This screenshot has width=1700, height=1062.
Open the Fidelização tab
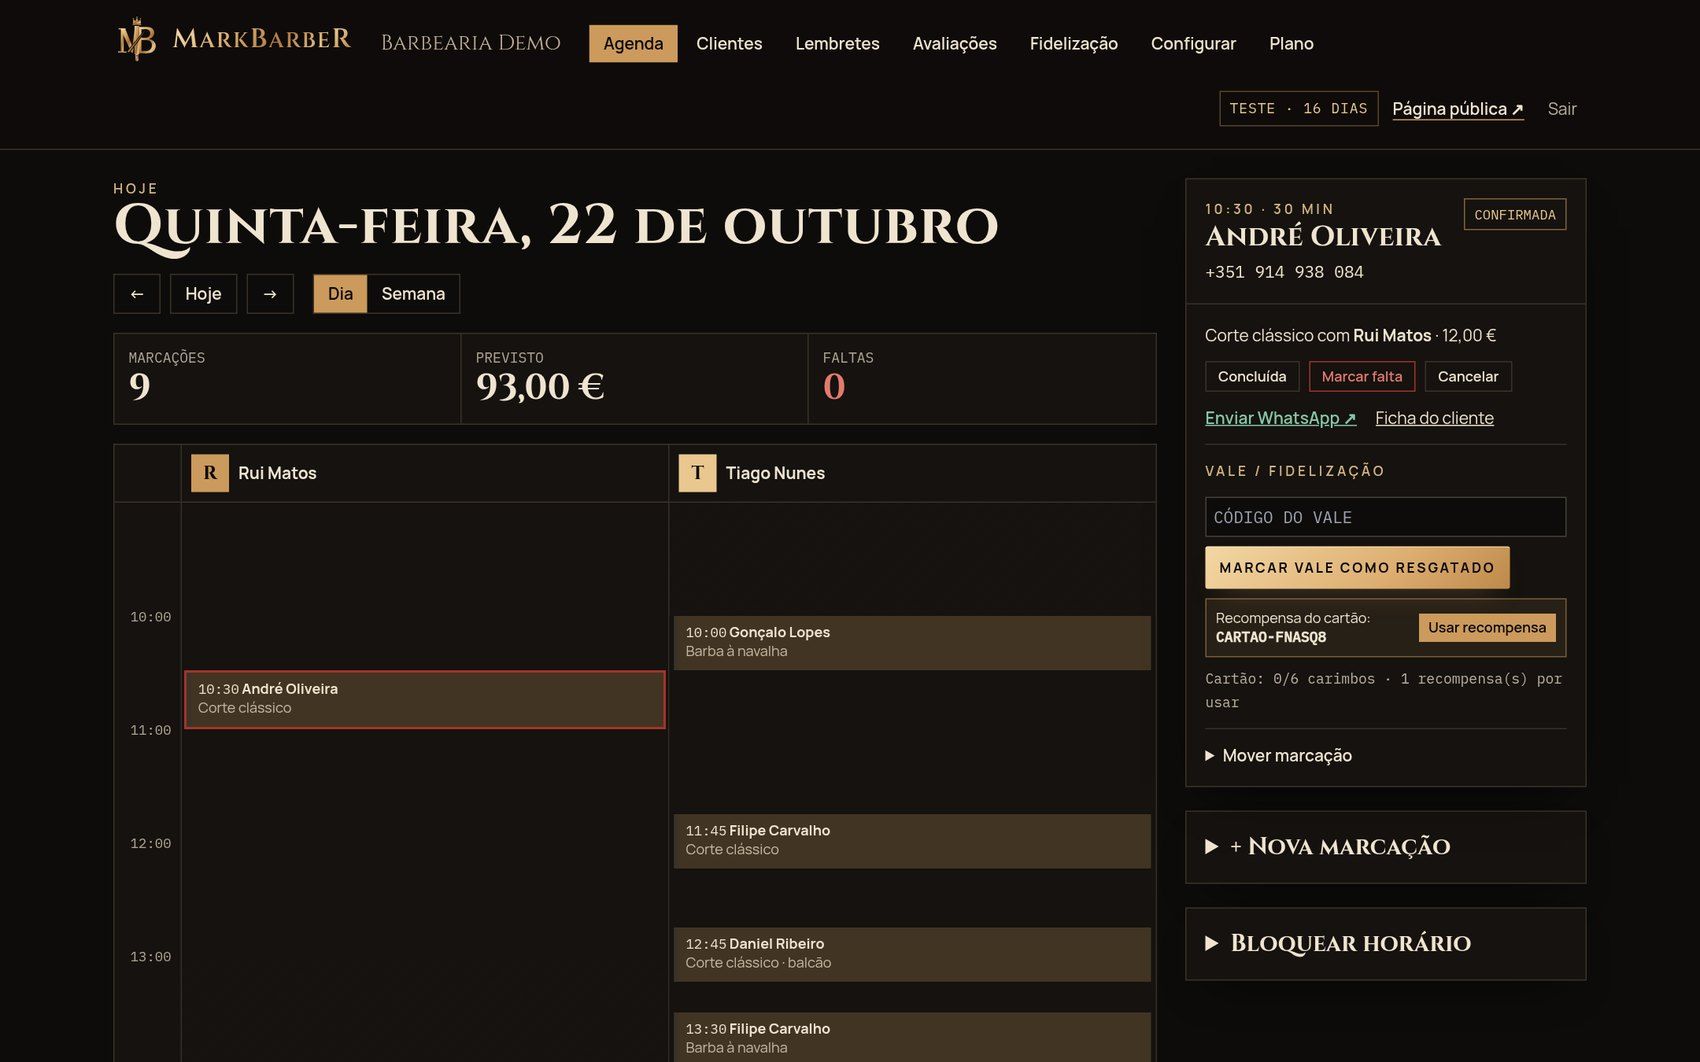pyautogui.click(x=1073, y=43)
